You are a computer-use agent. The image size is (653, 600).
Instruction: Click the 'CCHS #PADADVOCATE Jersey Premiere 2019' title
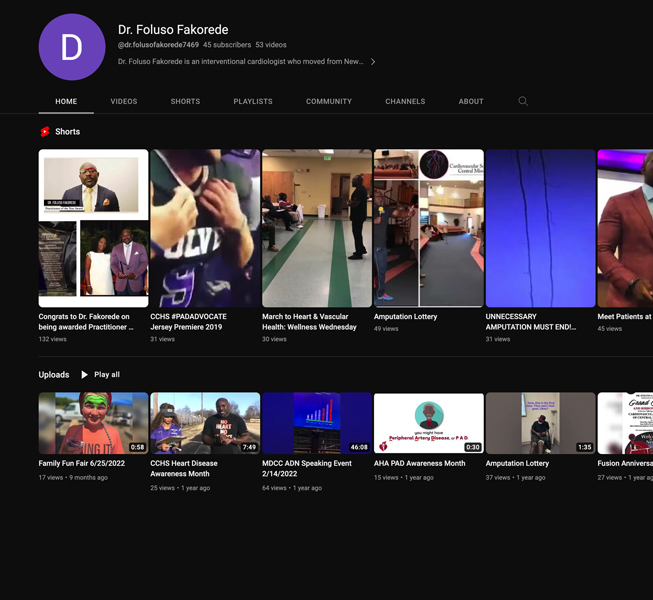tap(189, 322)
